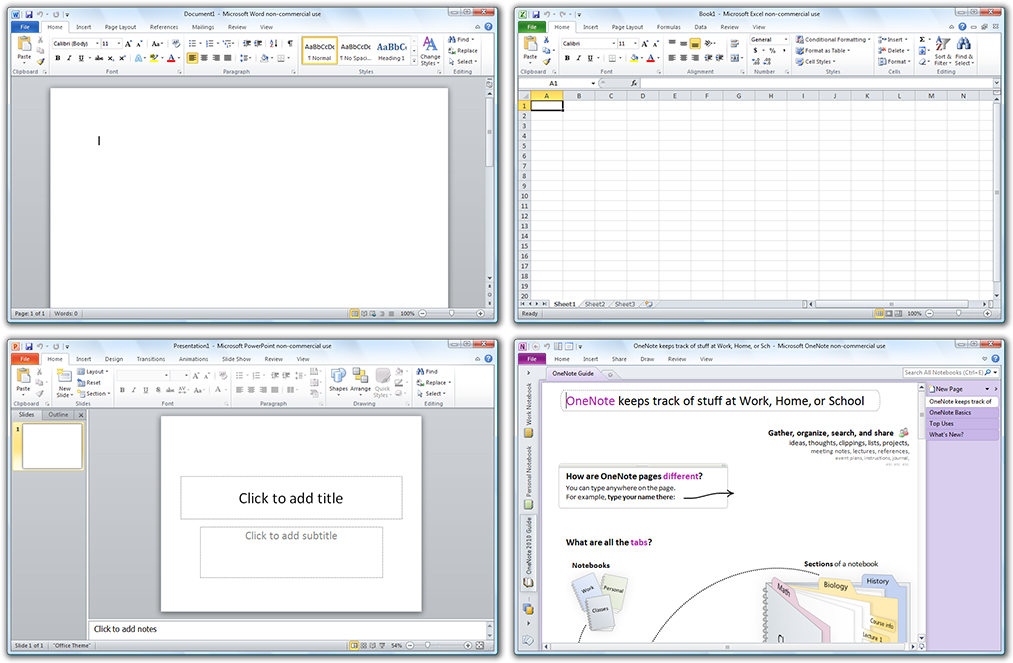The width and height of the screenshot is (1013, 663).
Task: Switch to Sheet2 tab in Excel
Action: point(594,304)
